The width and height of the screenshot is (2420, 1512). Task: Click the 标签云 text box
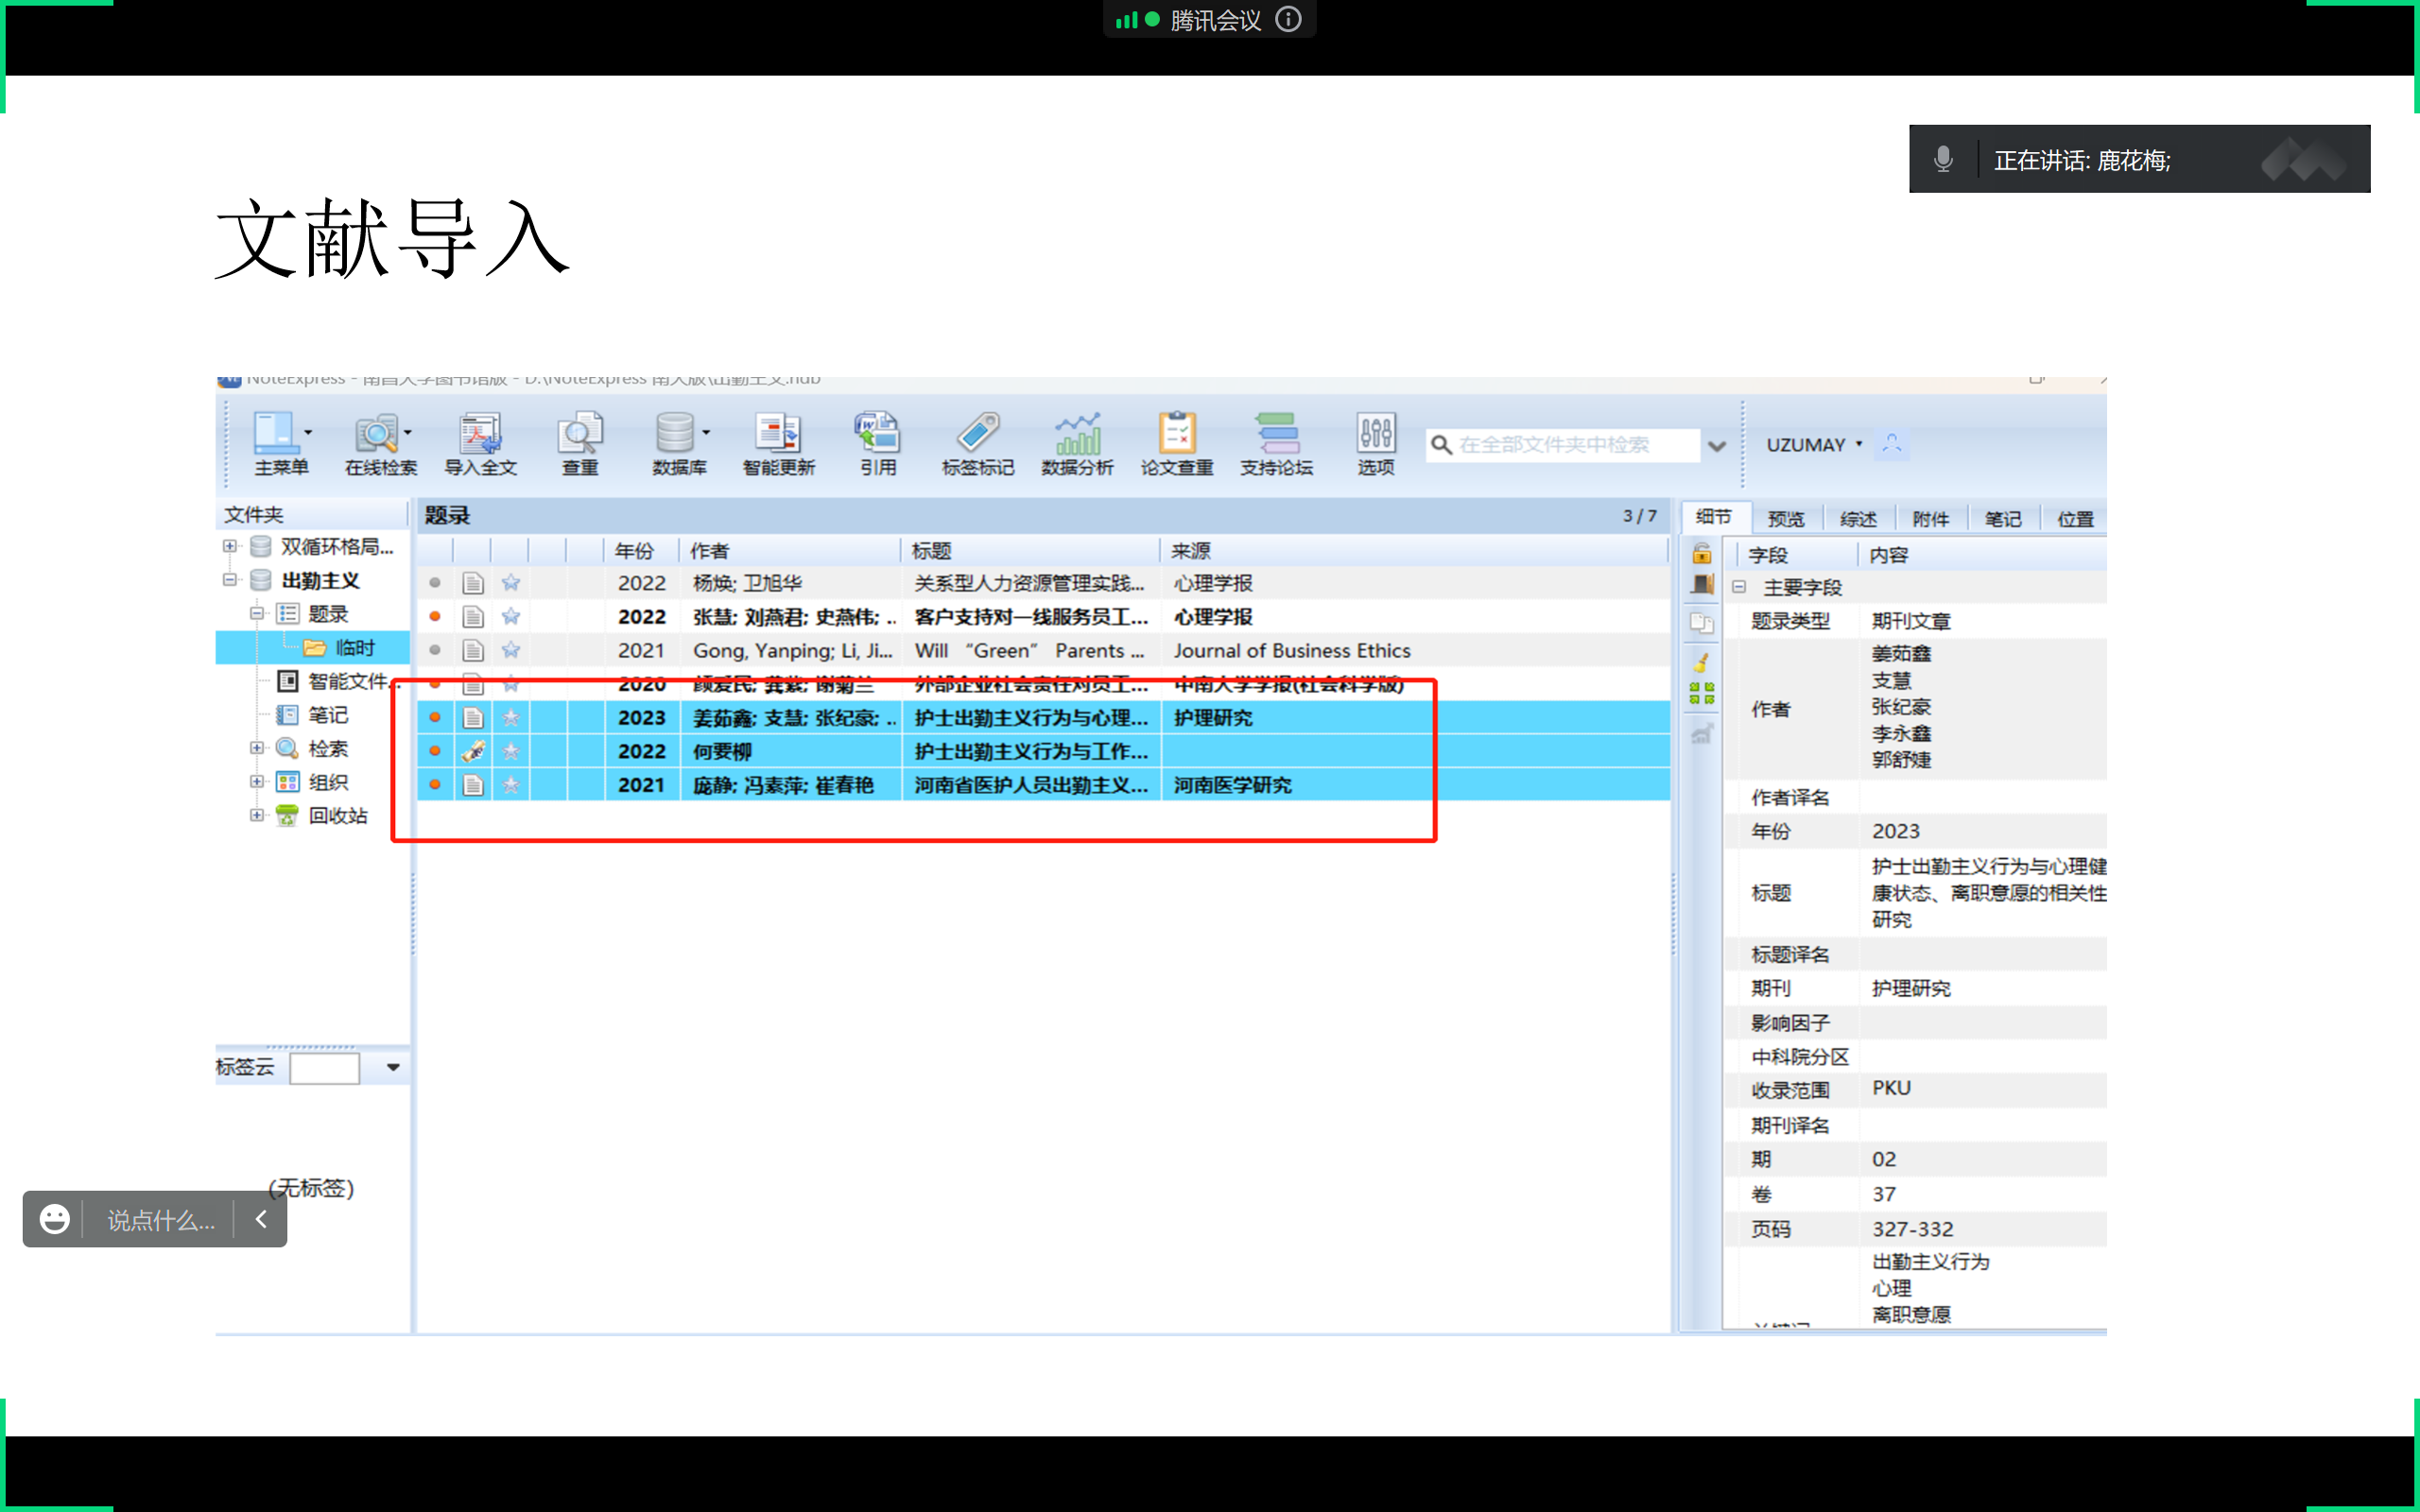tap(324, 1068)
